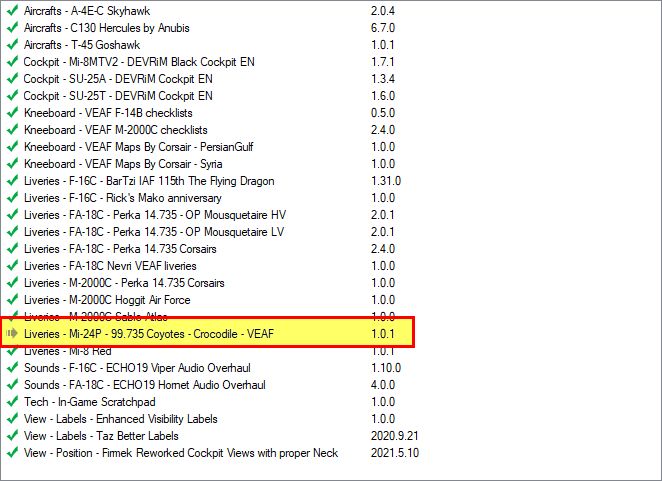
Task: Select 'Sounds - F-16C - ECHO19 Viper Audio Overhaul'
Action: pos(137,368)
